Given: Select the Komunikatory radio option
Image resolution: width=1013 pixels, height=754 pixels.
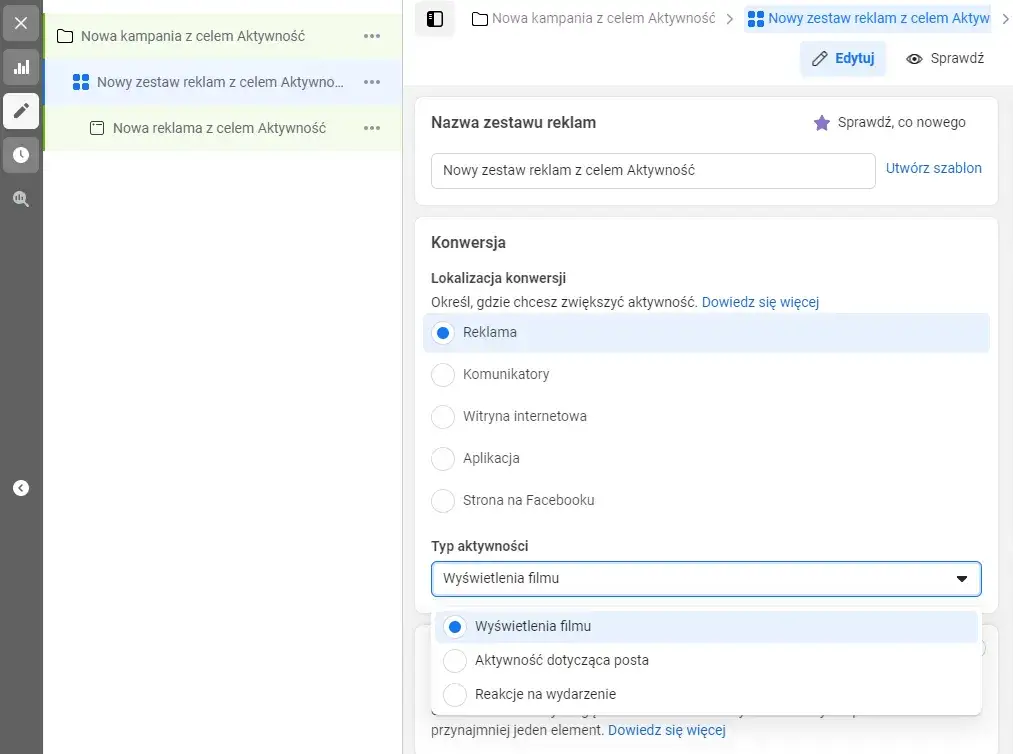Looking at the screenshot, I should tap(443, 374).
